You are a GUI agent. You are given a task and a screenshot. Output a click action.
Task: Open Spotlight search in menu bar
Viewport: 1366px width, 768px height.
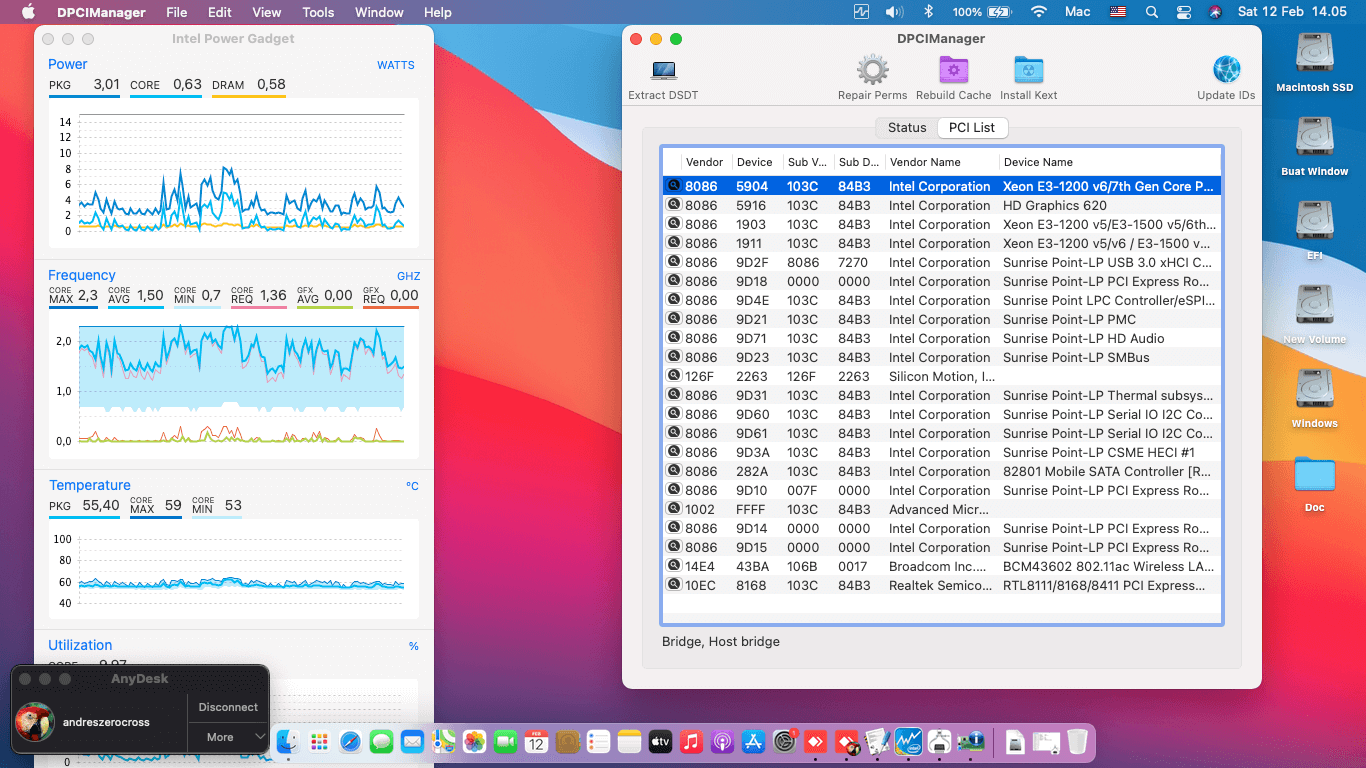click(x=1152, y=12)
